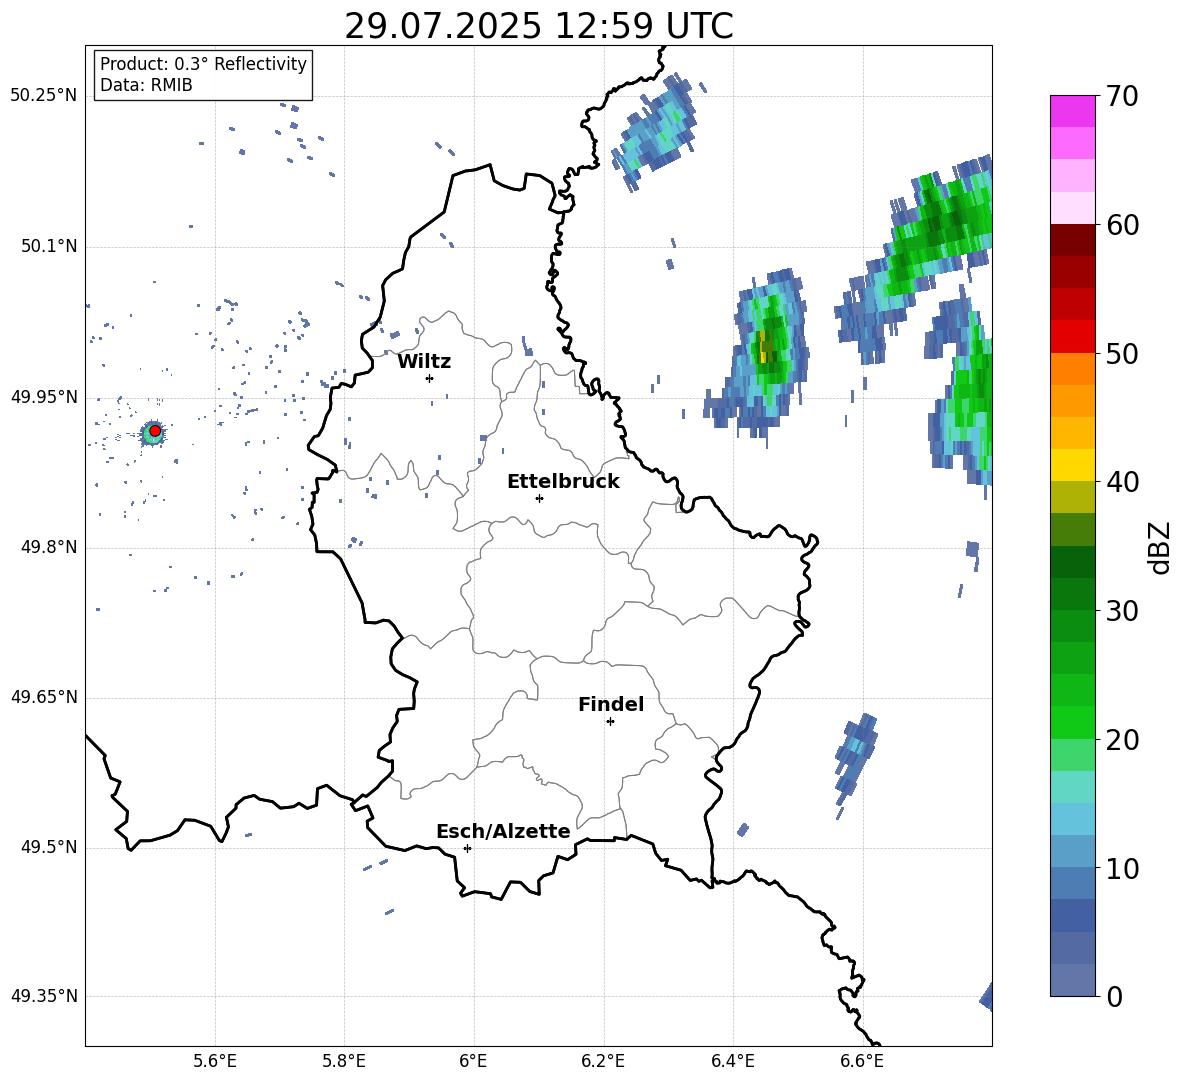Click the 49.35°N latitude label

click(x=44, y=996)
